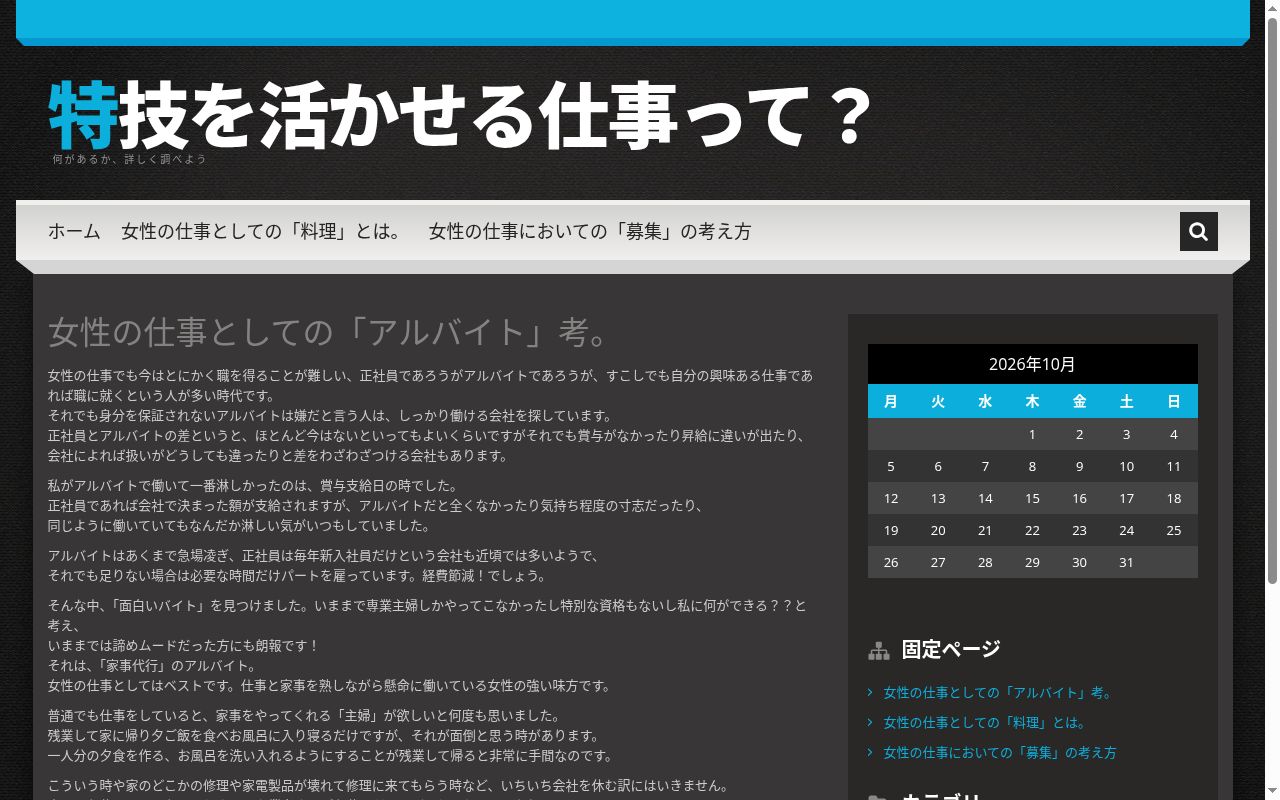1280x800 pixels.
Task: Select calendar date 18
Action: tap(1174, 498)
